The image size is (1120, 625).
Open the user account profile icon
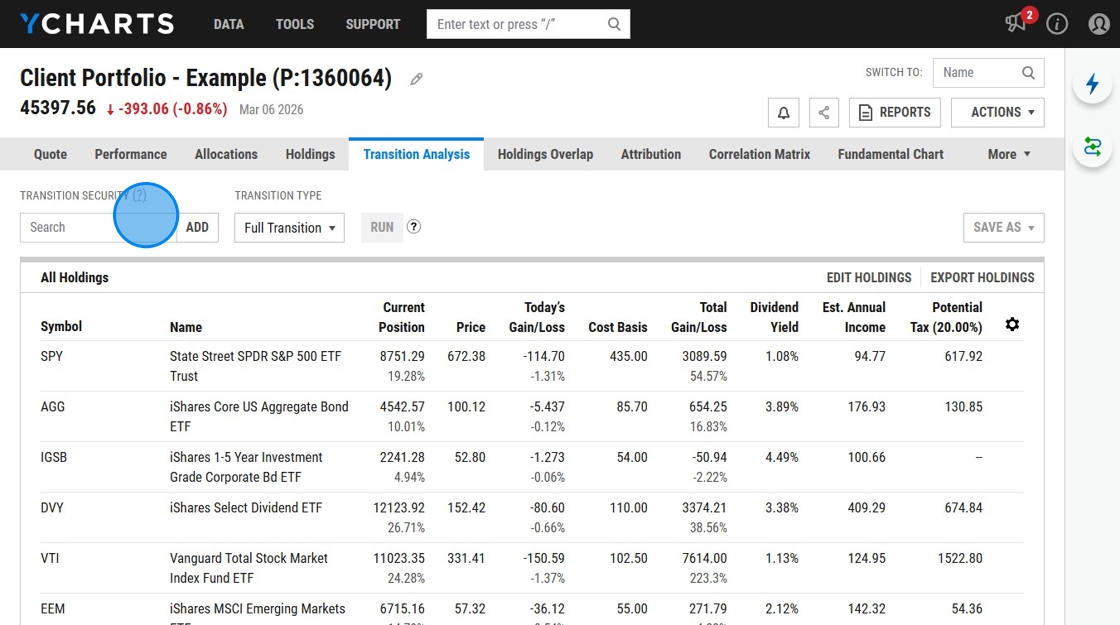click(1099, 24)
